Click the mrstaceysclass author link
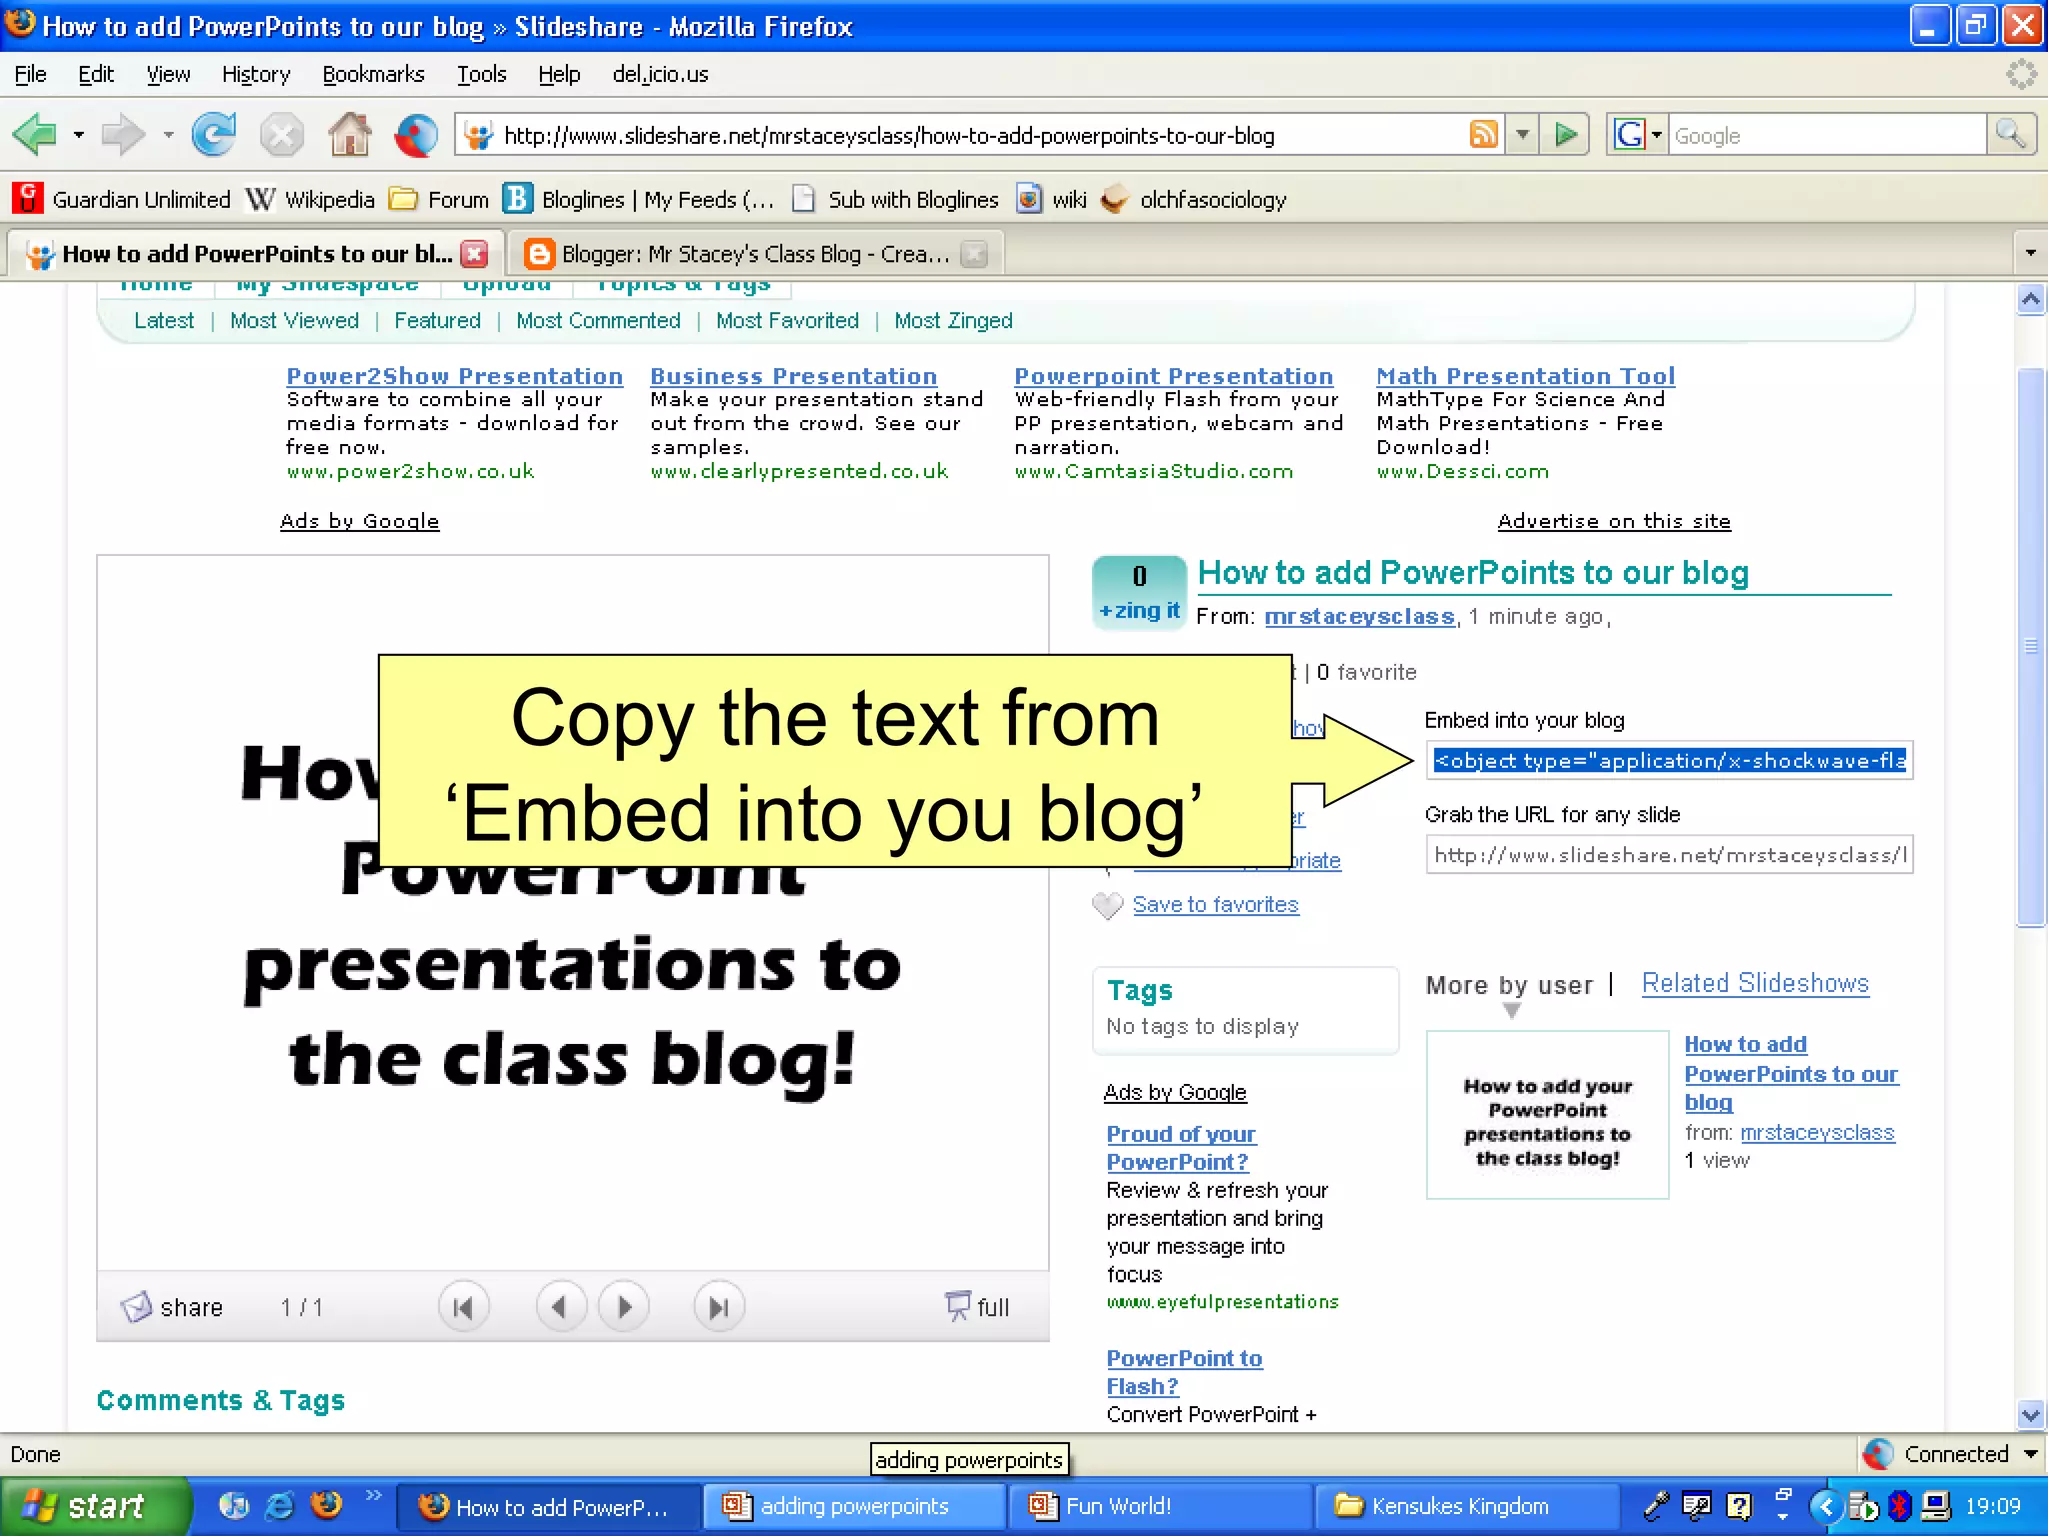 click(1359, 616)
